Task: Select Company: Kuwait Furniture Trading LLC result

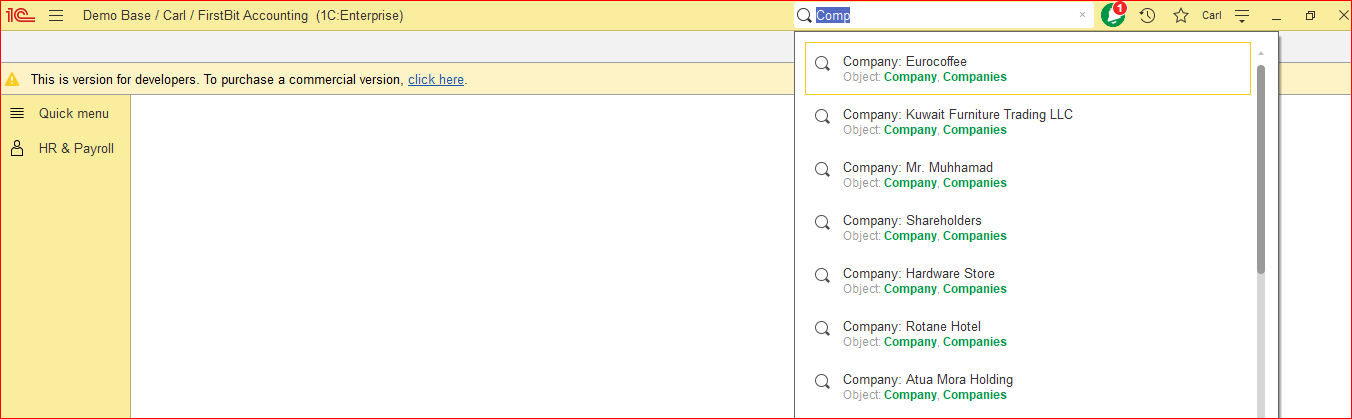Action: click(x=1028, y=122)
